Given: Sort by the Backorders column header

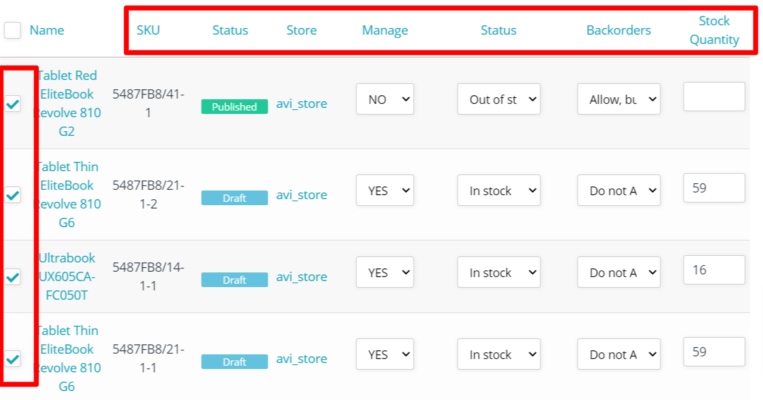Looking at the screenshot, I should pyautogui.click(x=618, y=30).
